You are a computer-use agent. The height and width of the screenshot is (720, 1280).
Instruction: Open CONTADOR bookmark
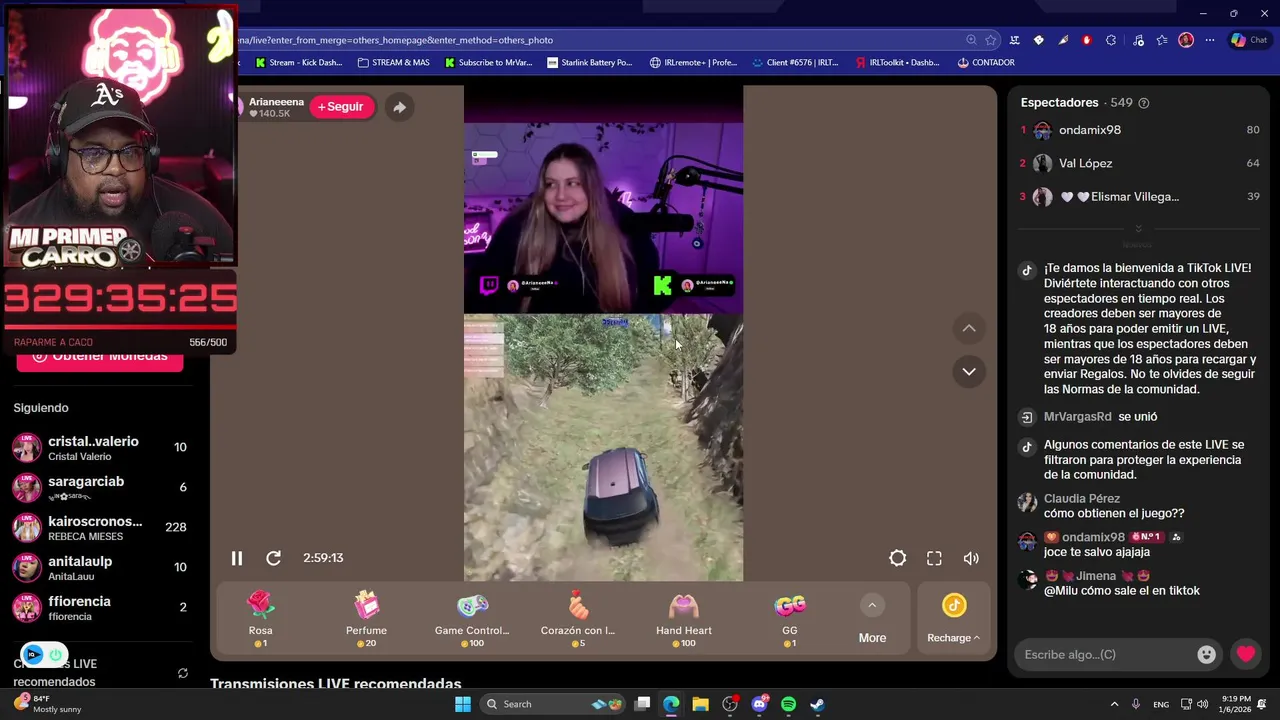[986, 62]
